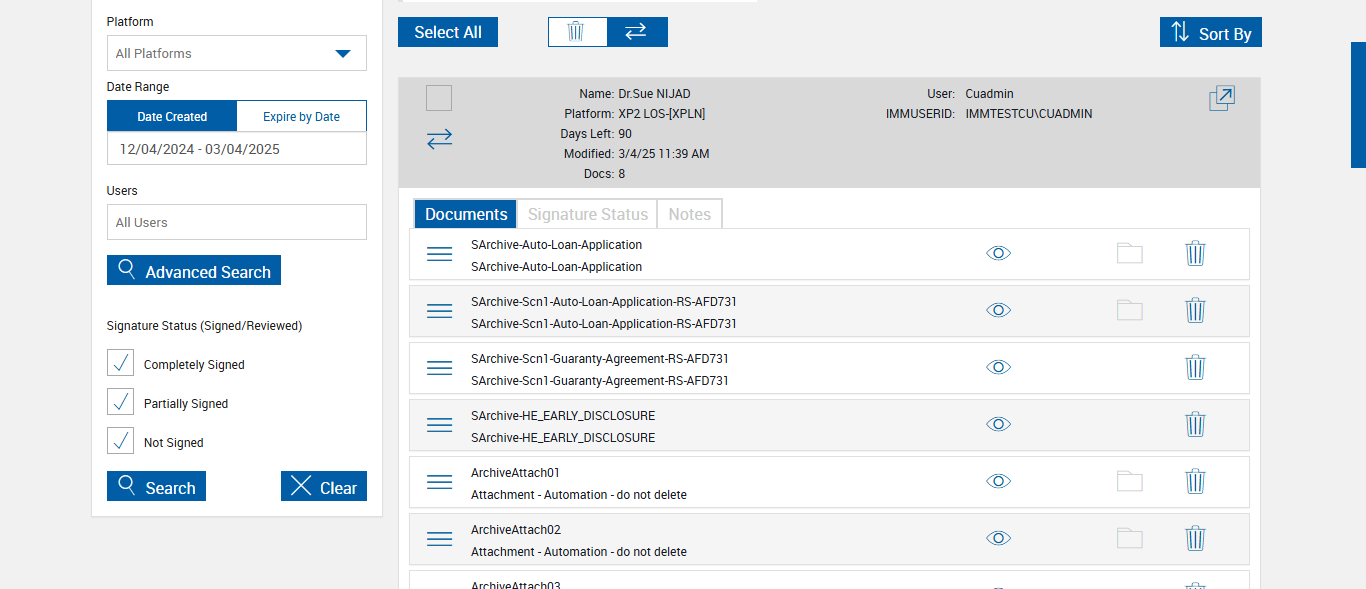1366x589 pixels.
Task: View ArchiveAttach02 with eye icon
Action: pyautogui.click(x=998, y=538)
